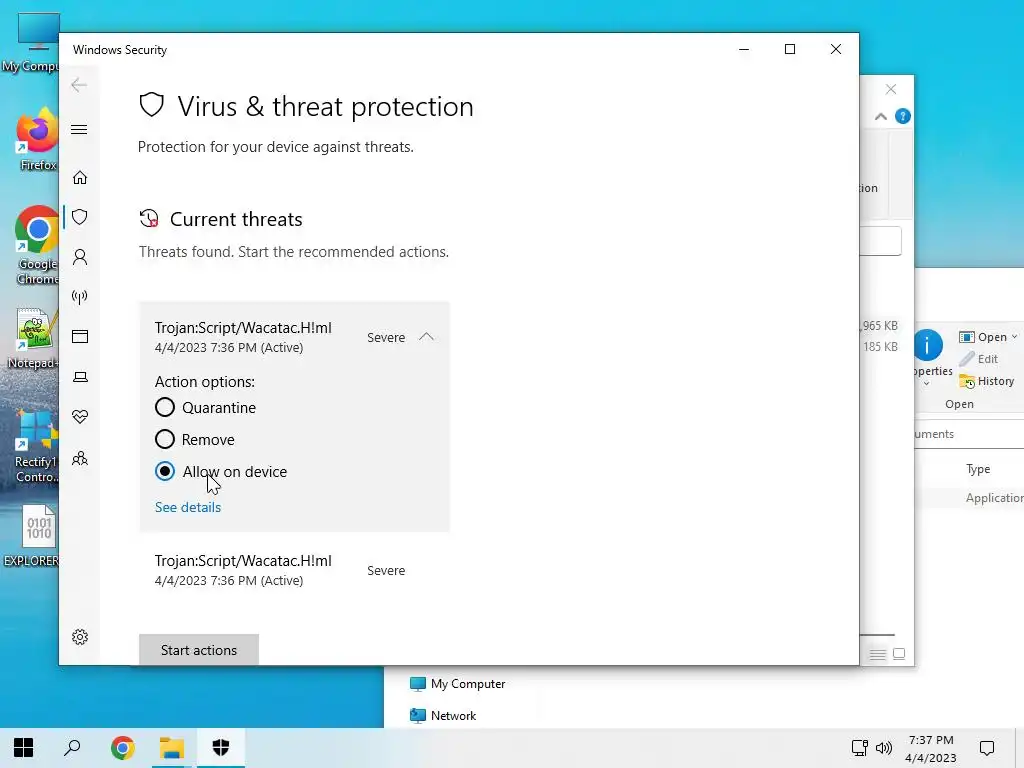
Task: Select Network in Explorer navigation pane
Action: (x=443, y=716)
